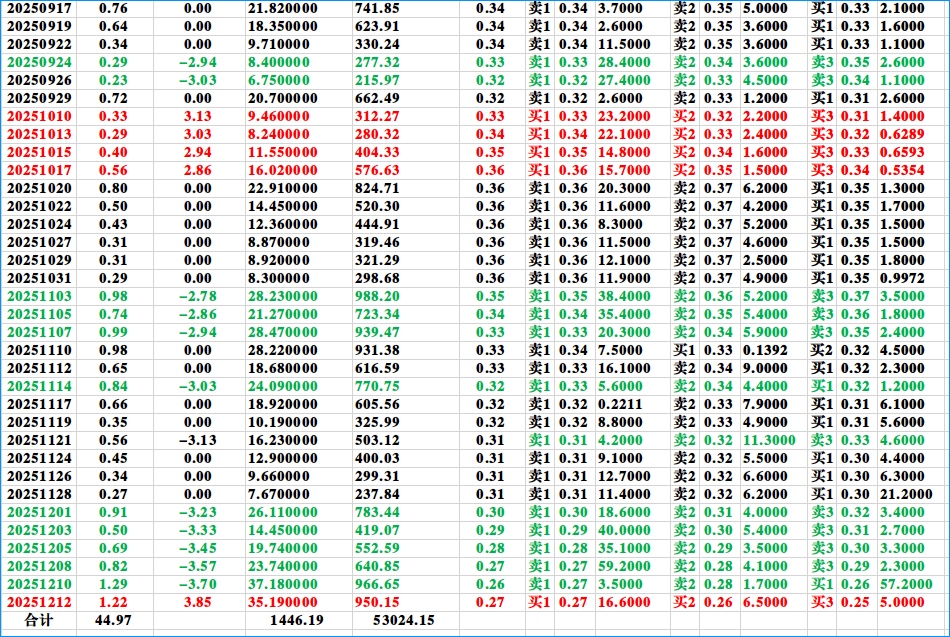Select amount 503.12
Image resolution: width=950 pixels, height=637 pixels.
tap(377, 441)
